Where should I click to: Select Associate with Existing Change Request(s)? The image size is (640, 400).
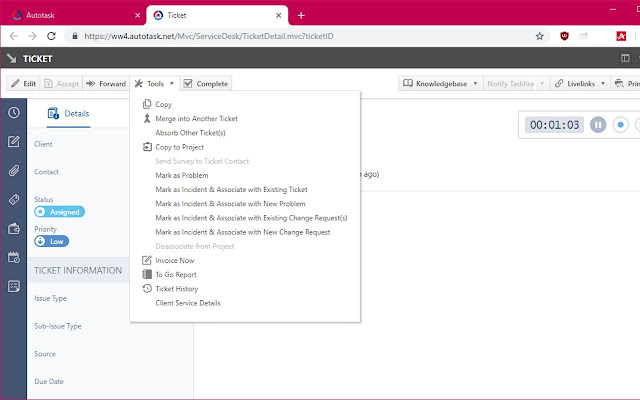pyautogui.click(x=251, y=218)
